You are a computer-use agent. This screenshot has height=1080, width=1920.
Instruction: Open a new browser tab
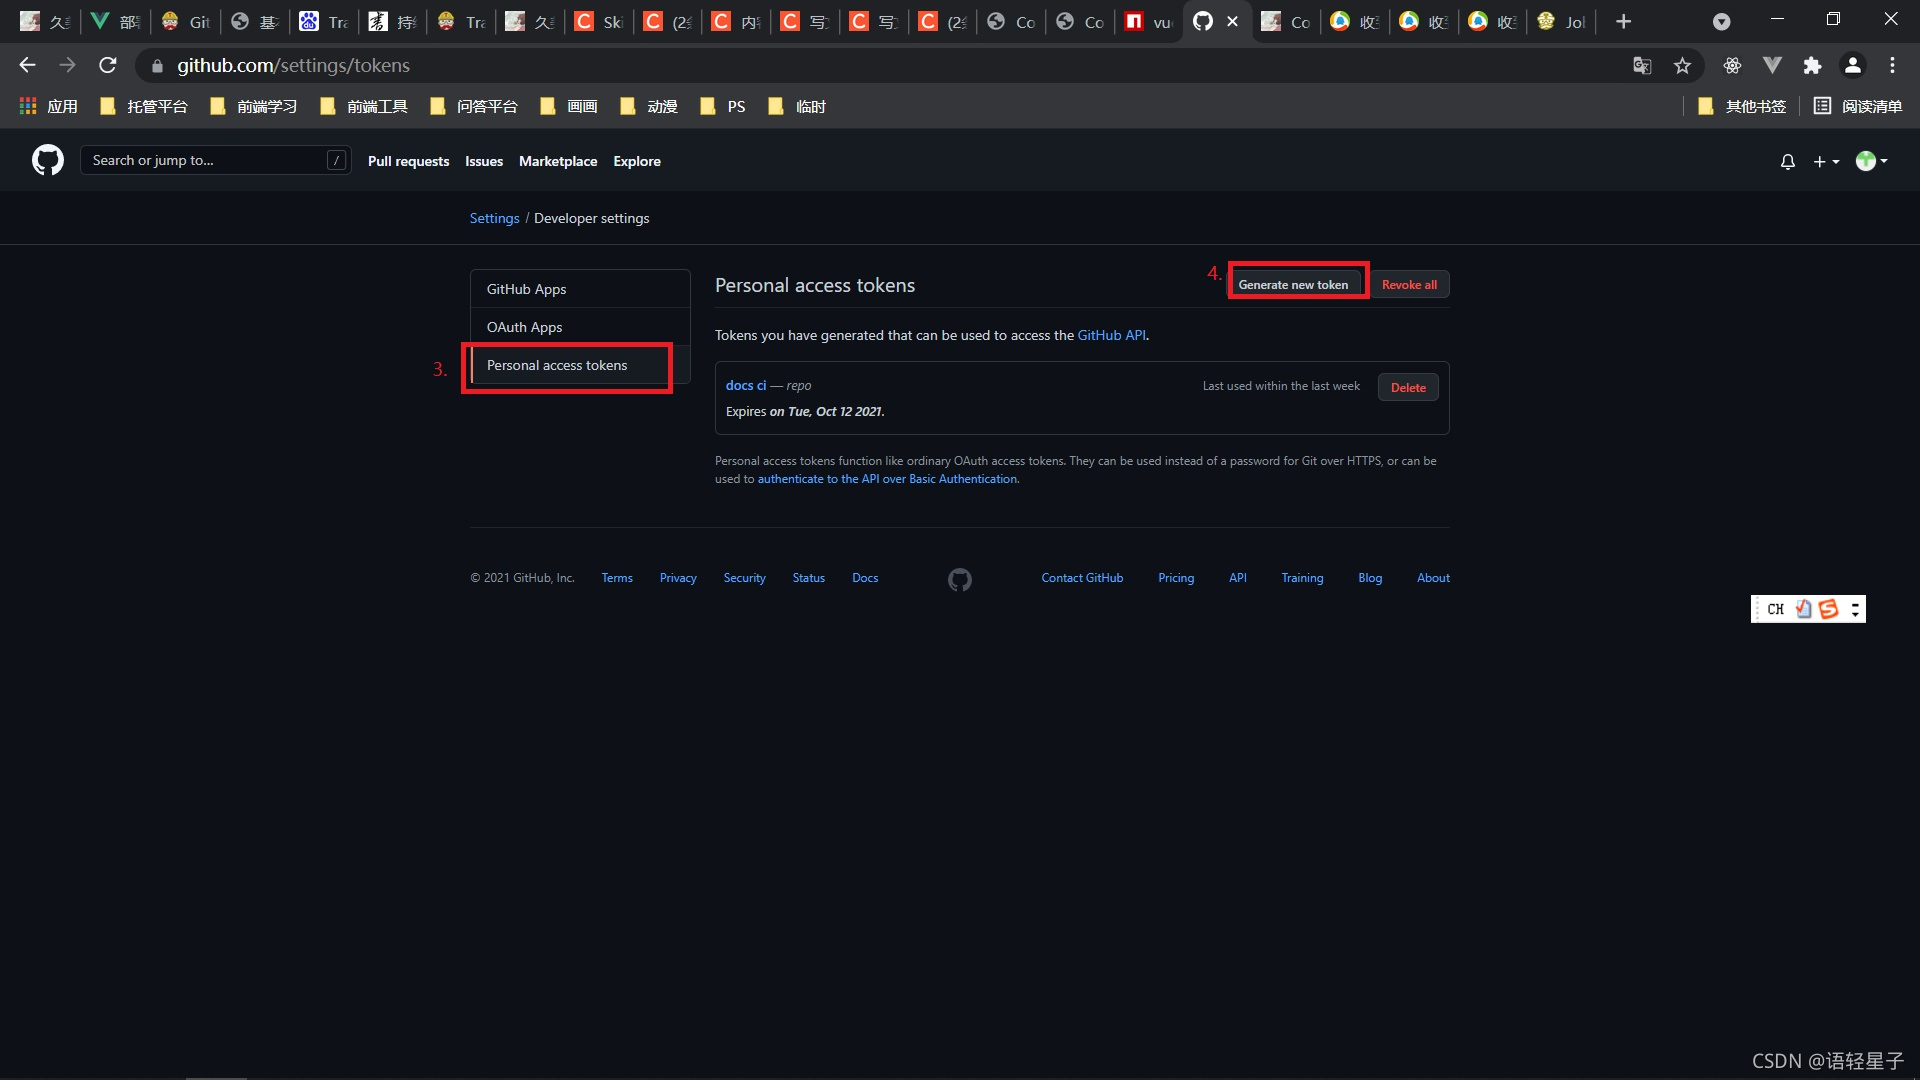(x=1623, y=21)
